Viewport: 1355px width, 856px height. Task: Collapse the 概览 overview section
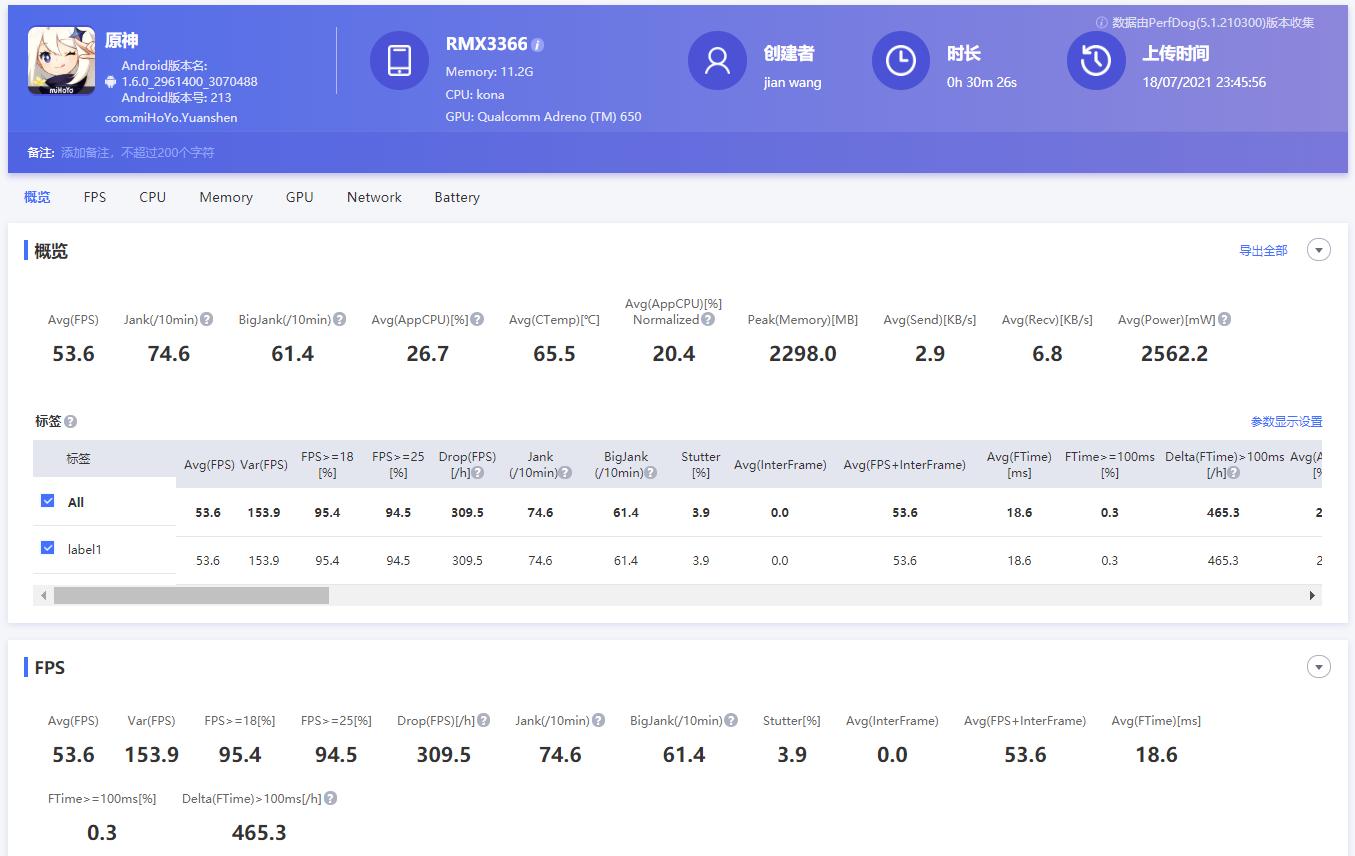point(1318,250)
